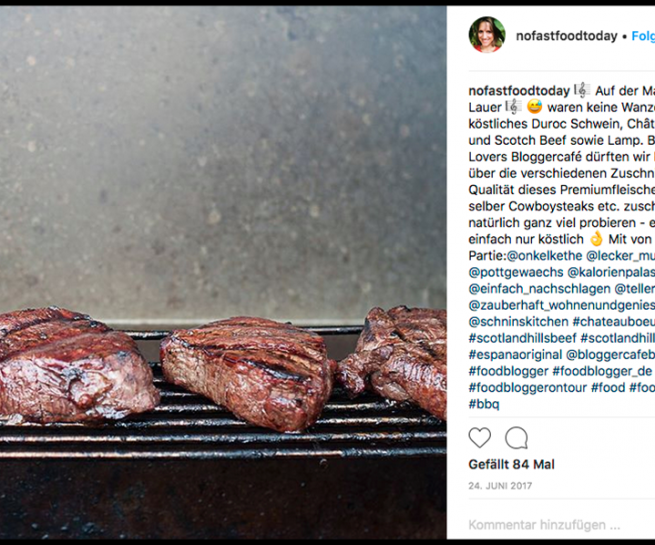Like the post with the heart icon

[480, 438]
